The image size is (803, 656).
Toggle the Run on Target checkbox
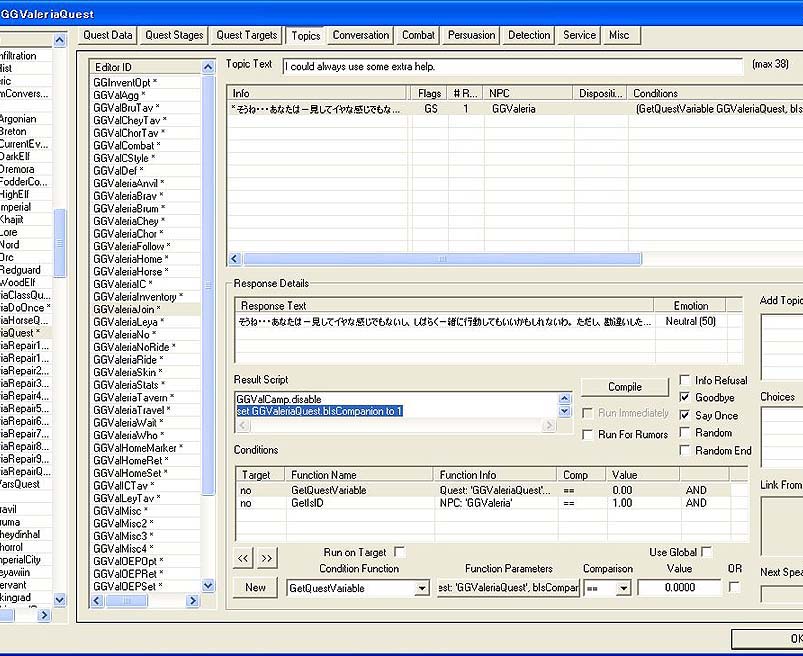(399, 552)
